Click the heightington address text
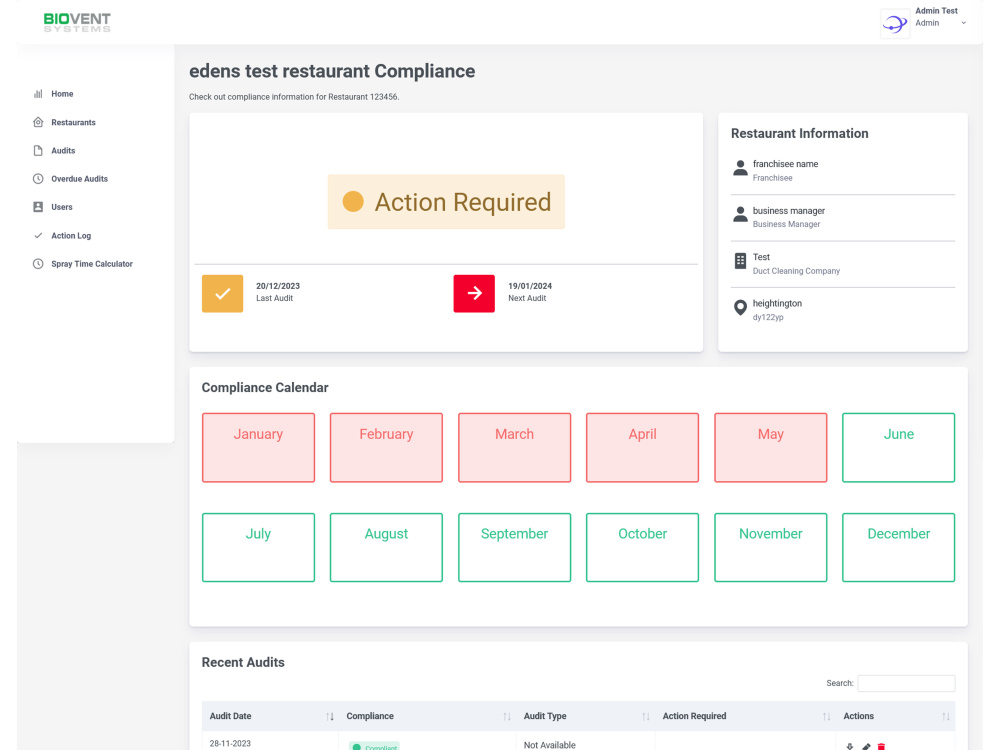This screenshot has height=750, width=1000. (777, 304)
